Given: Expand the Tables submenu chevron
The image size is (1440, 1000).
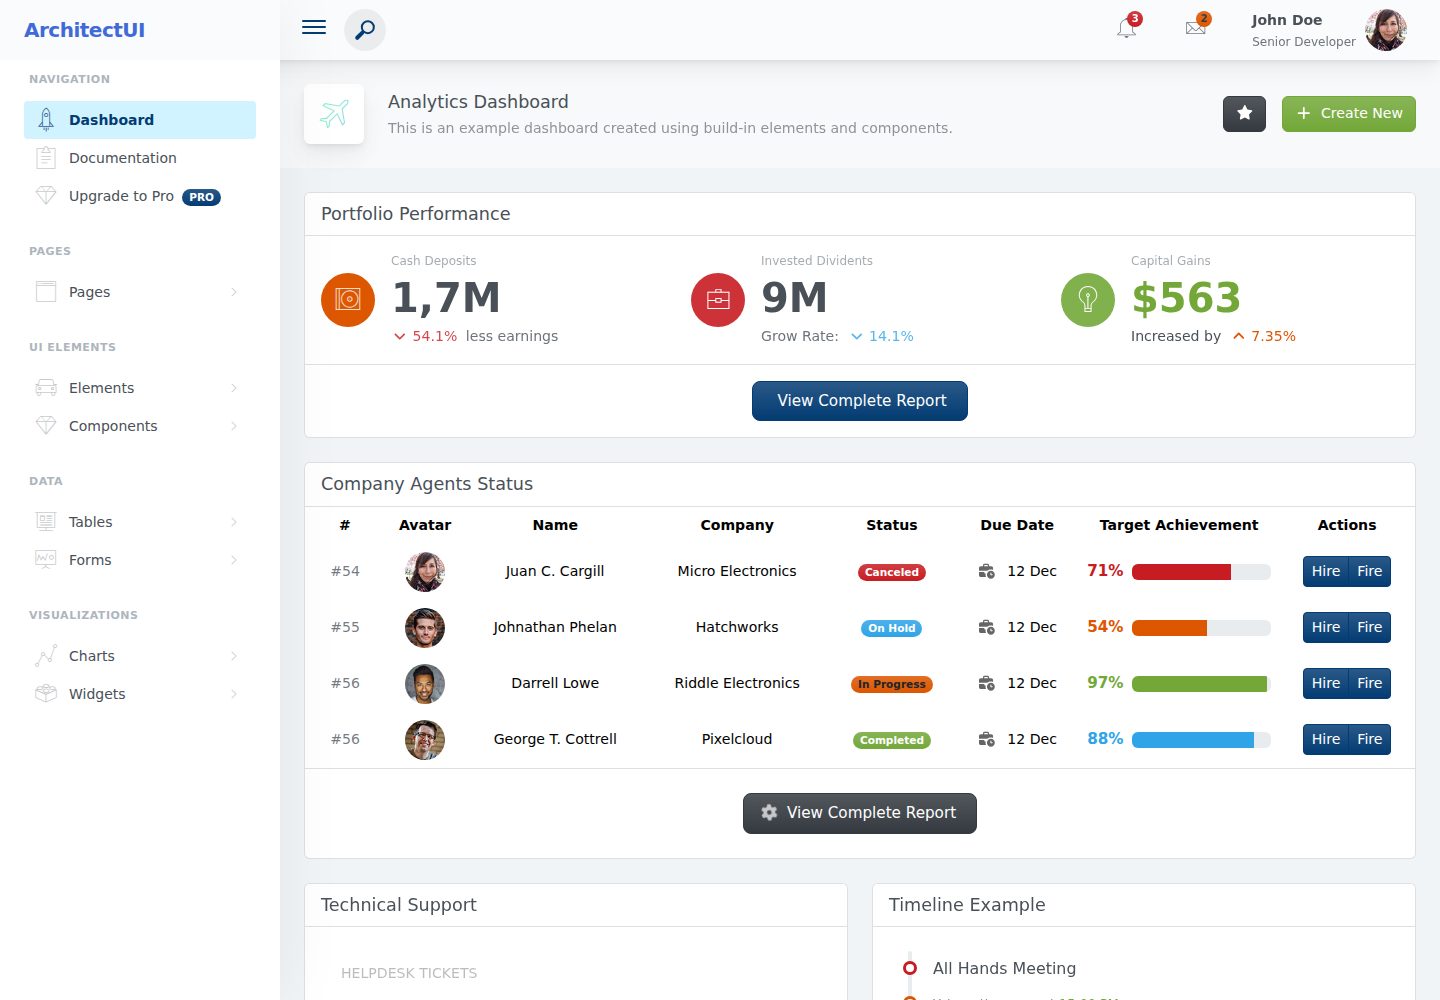Looking at the screenshot, I should click(234, 522).
